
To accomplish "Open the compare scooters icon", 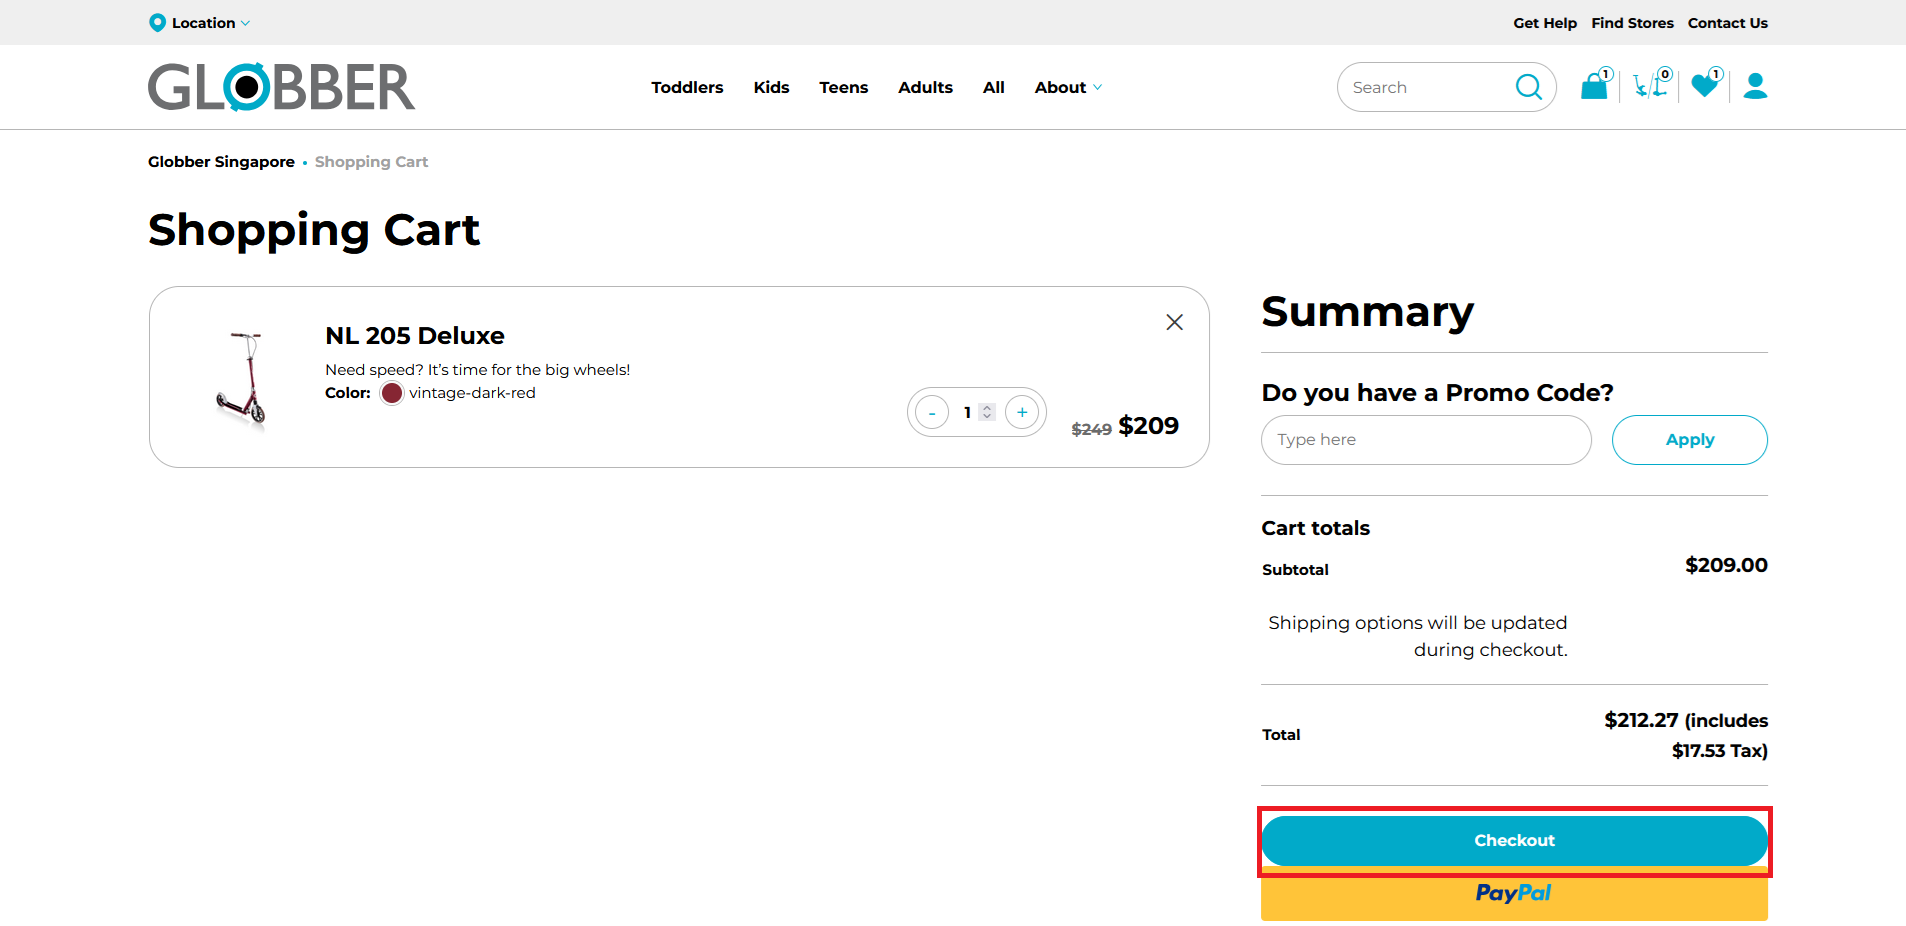I will point(1652,85).
